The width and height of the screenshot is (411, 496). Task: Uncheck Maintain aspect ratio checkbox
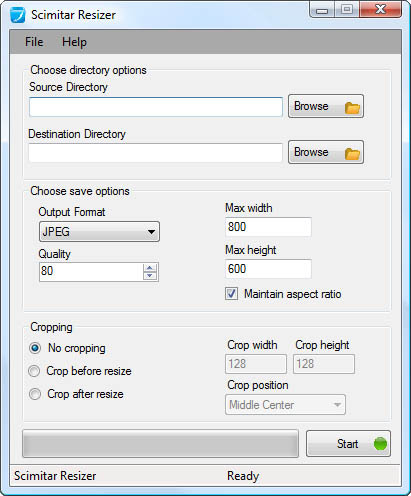coord(231,294)
